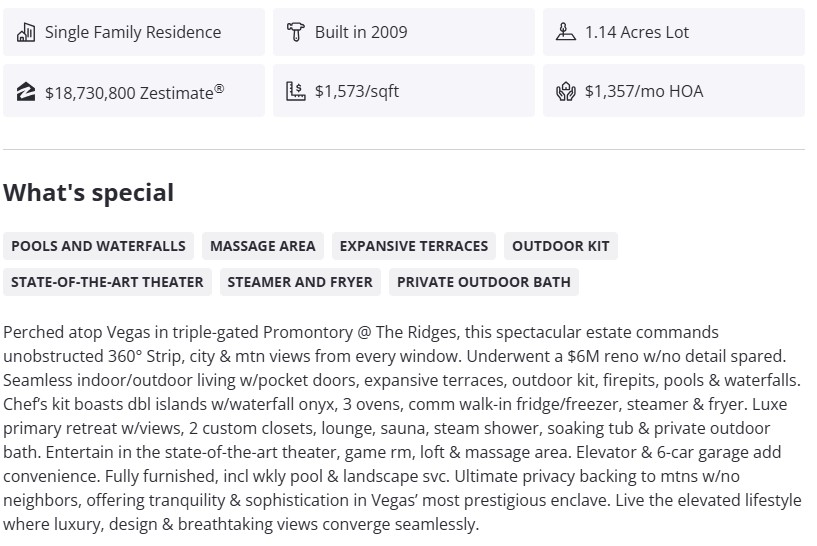
Task: Choose the PRIVATE OUTDOOR BATH tag
Action: pos(484,282)
